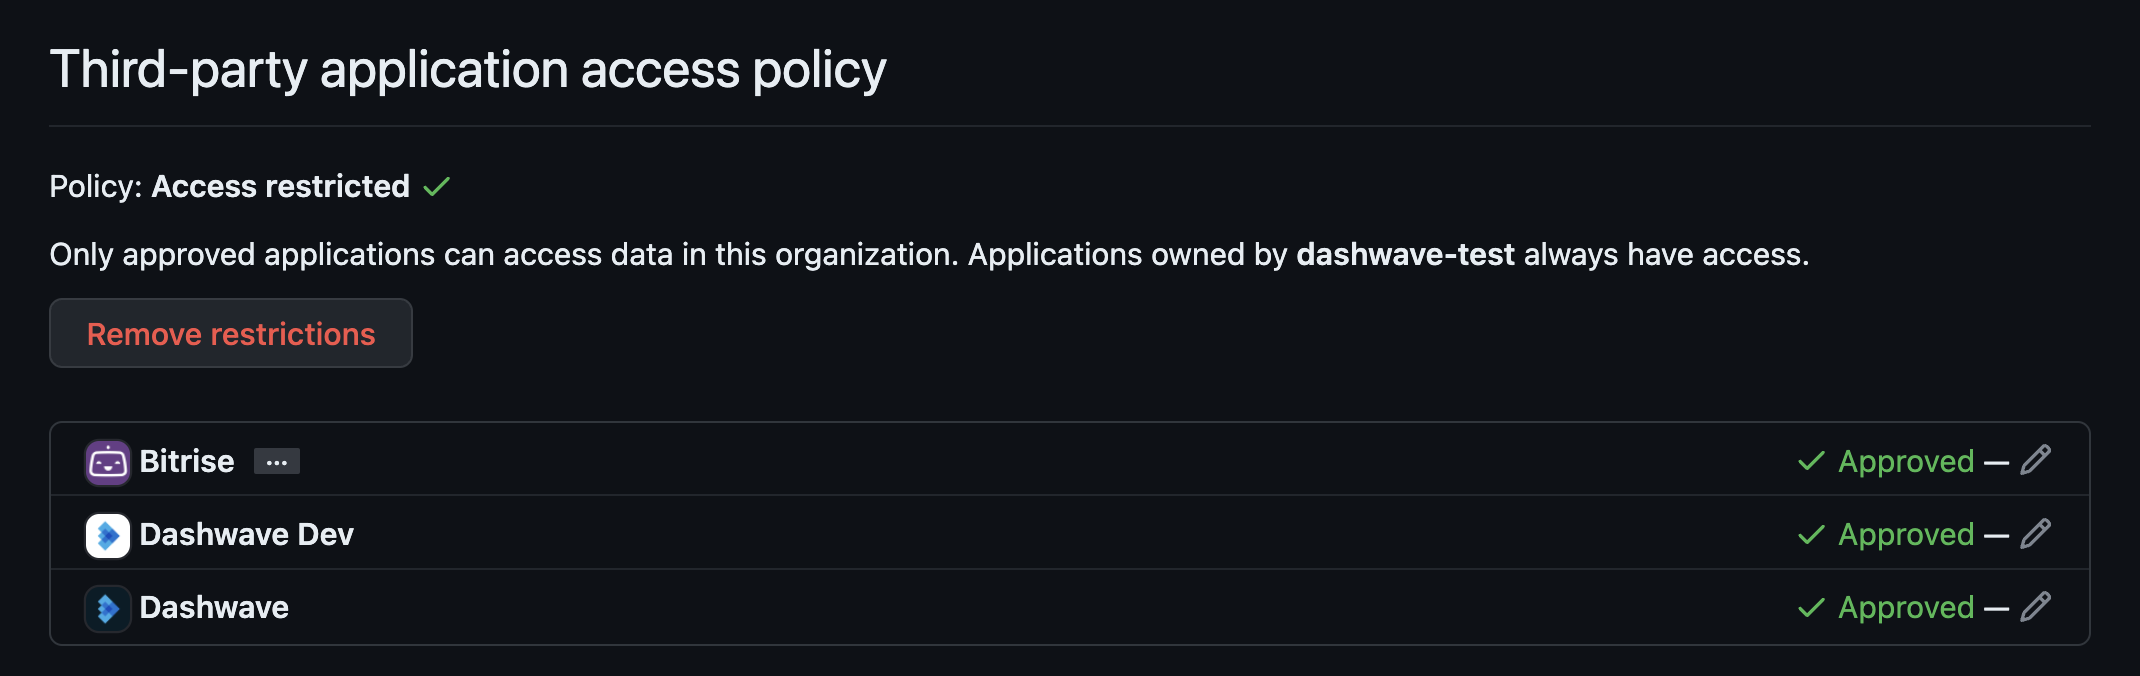
Task: Open the Dashwave application icon
Action: 106,607
